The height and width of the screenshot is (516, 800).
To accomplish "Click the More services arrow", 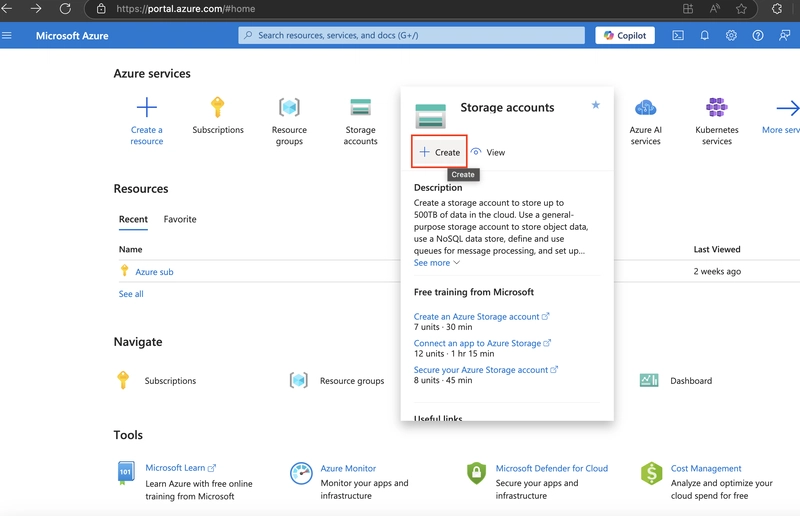I will click(x=787, y=108).
